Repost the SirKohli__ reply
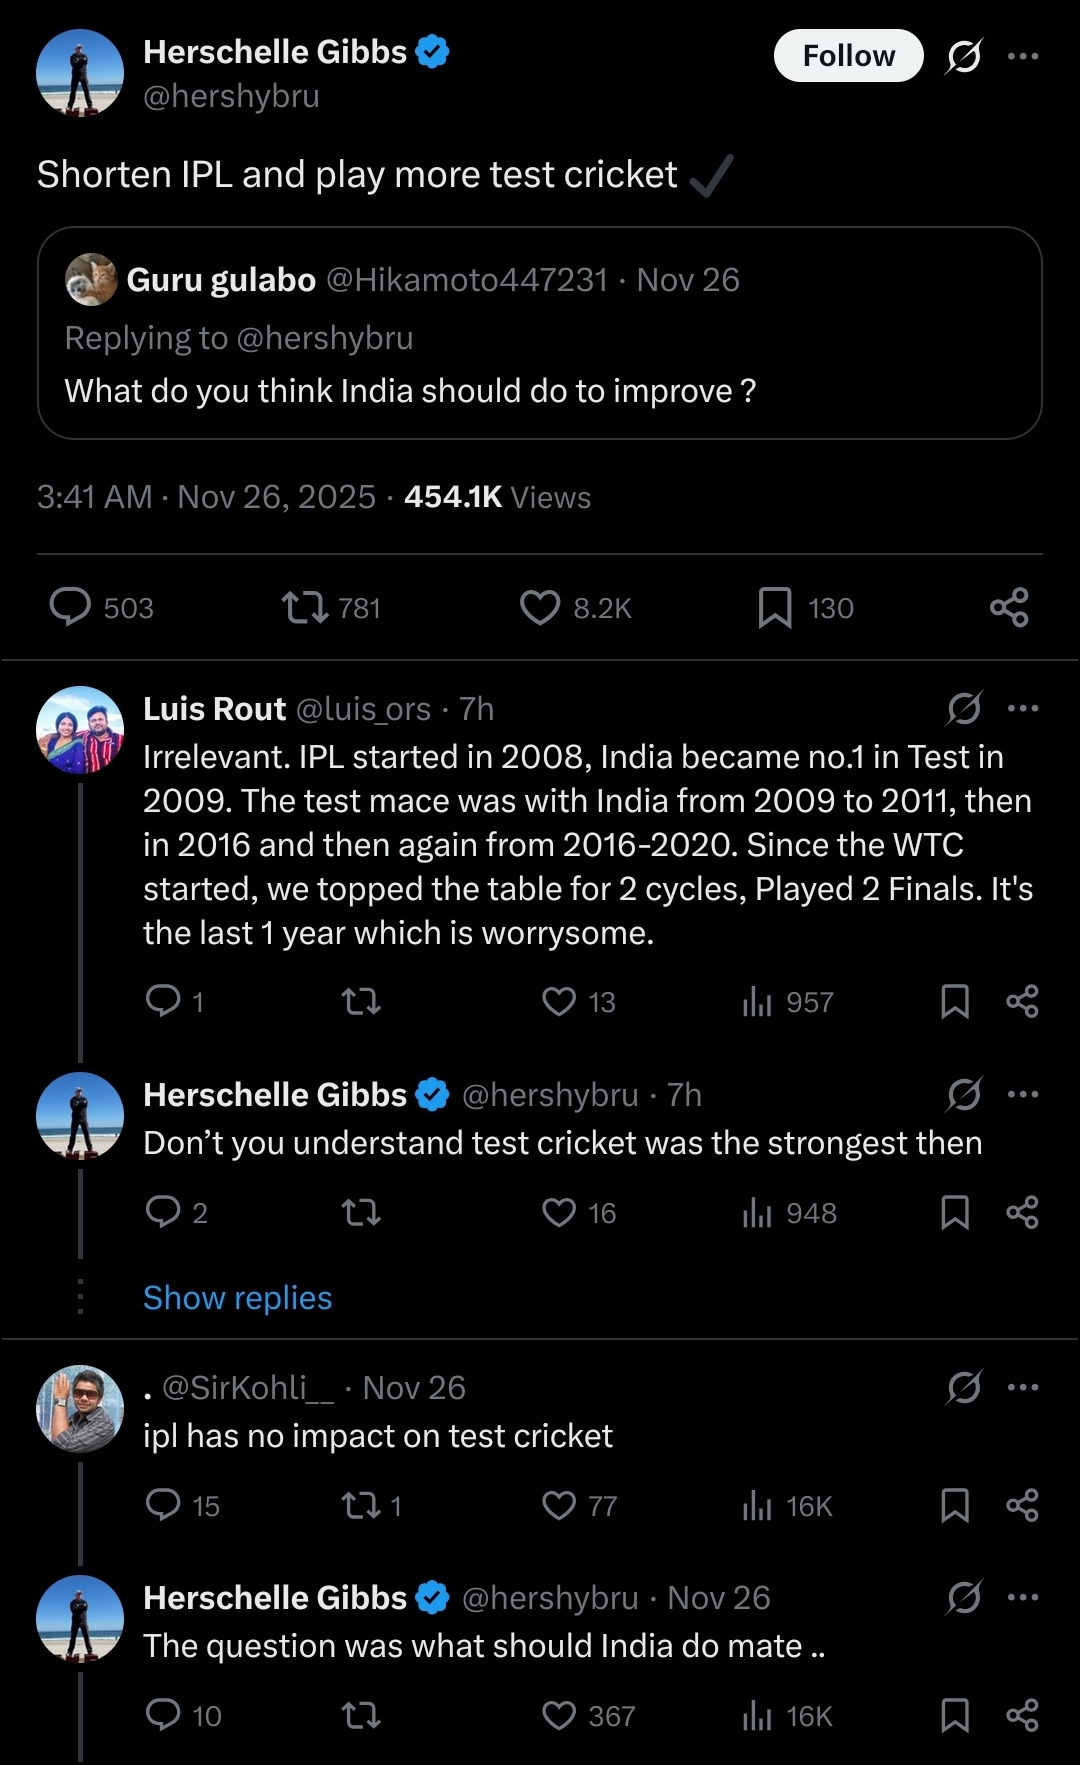Viewport: 1080px width, 1765px height. pos(371,1505)
